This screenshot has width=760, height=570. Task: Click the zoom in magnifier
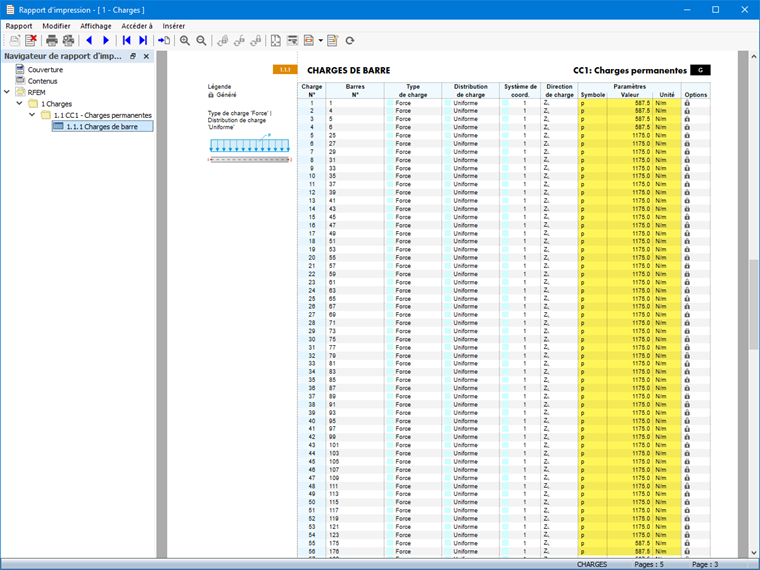click(185, 40)
